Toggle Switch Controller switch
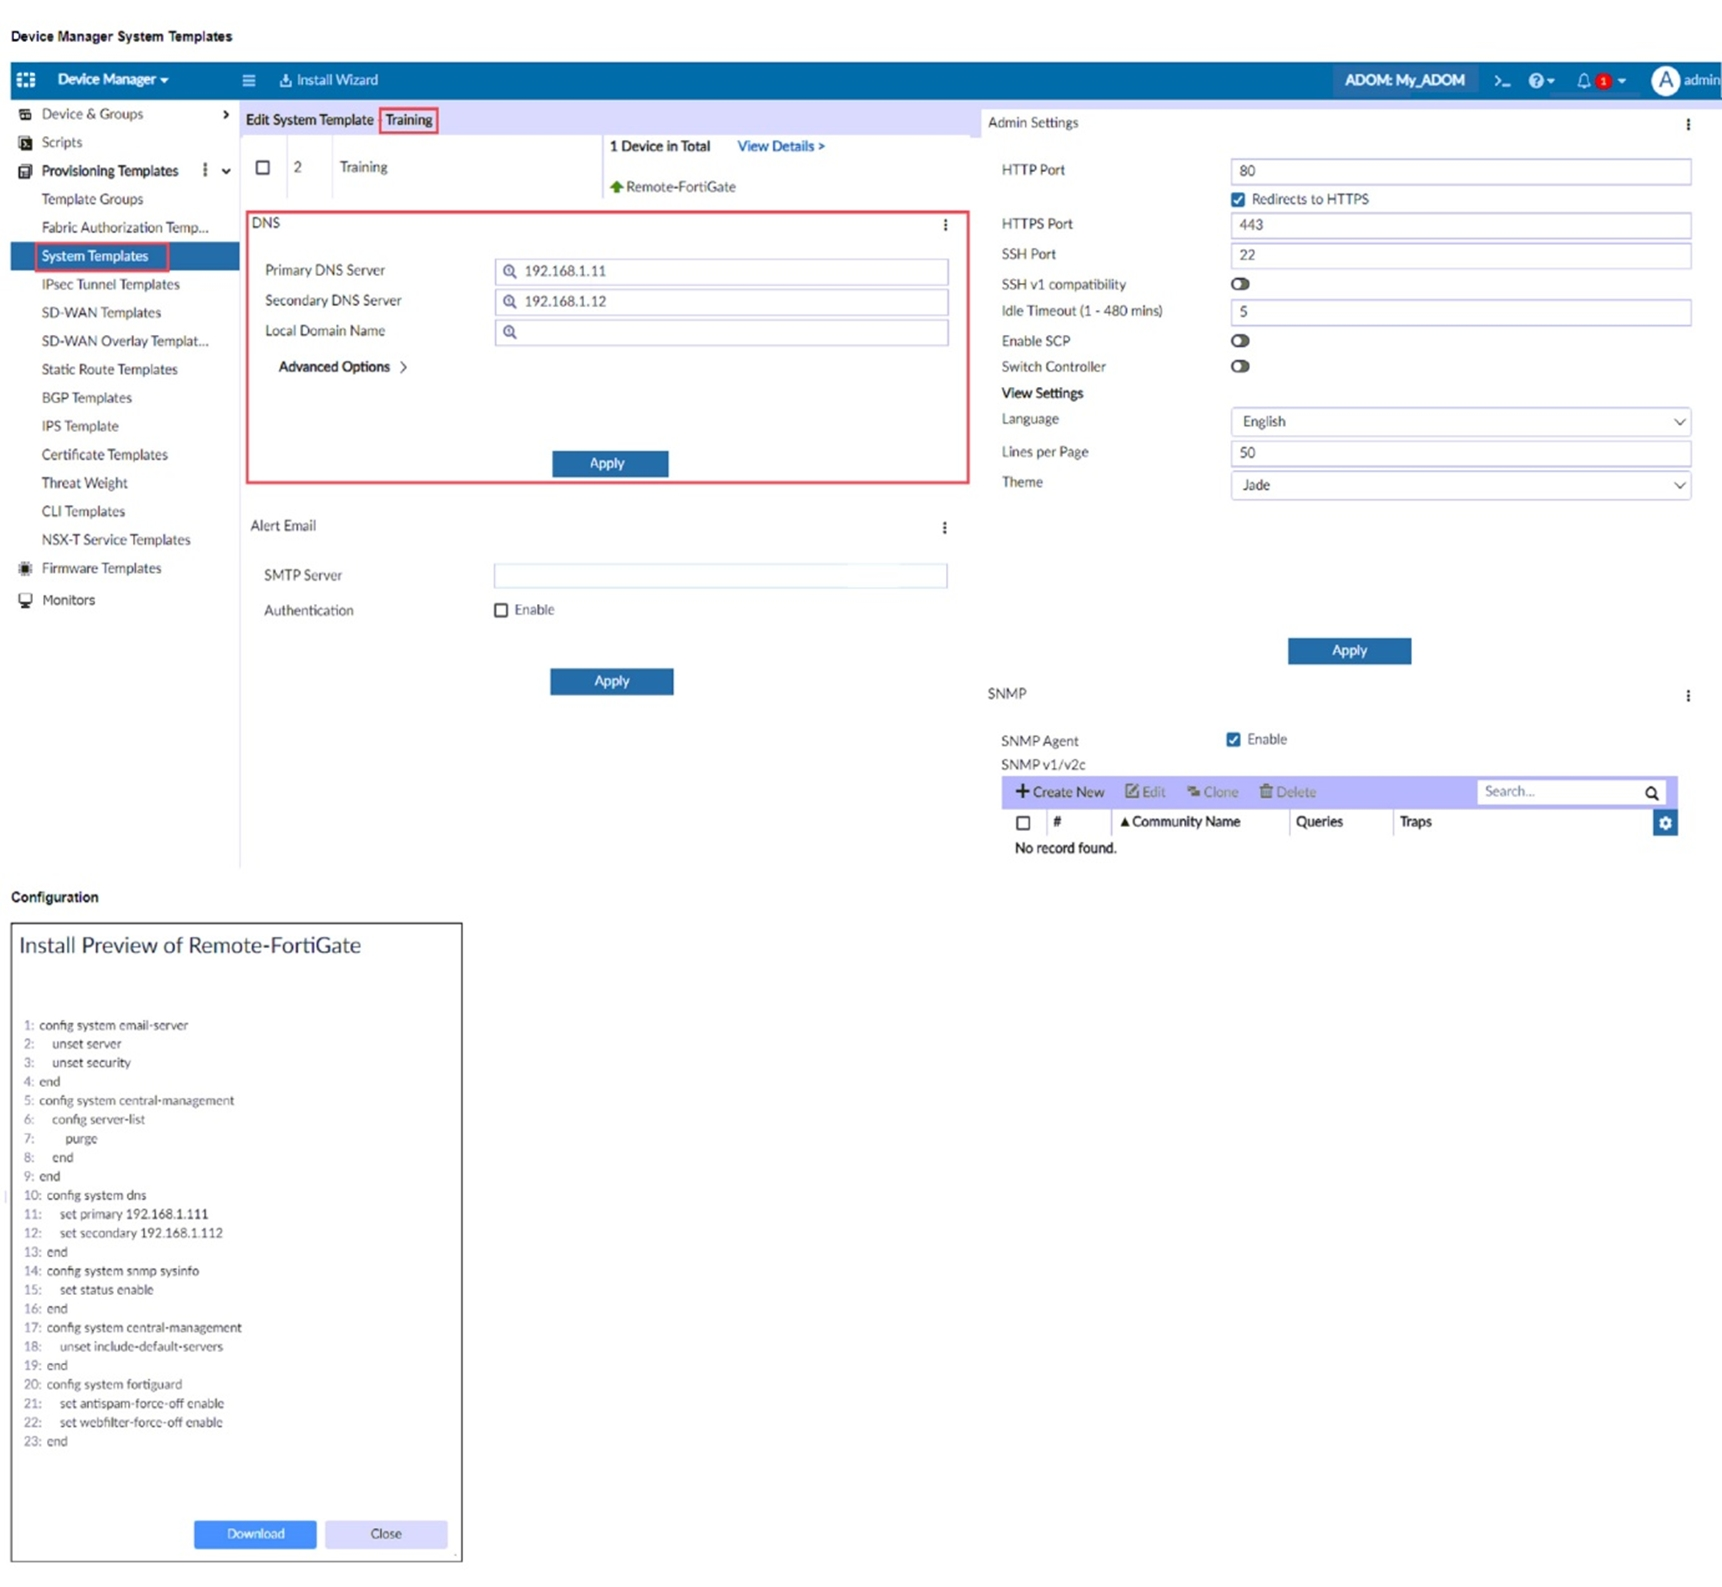Image resolution: width=1722 pixels, height=1587 pixels. point(1240,366)
